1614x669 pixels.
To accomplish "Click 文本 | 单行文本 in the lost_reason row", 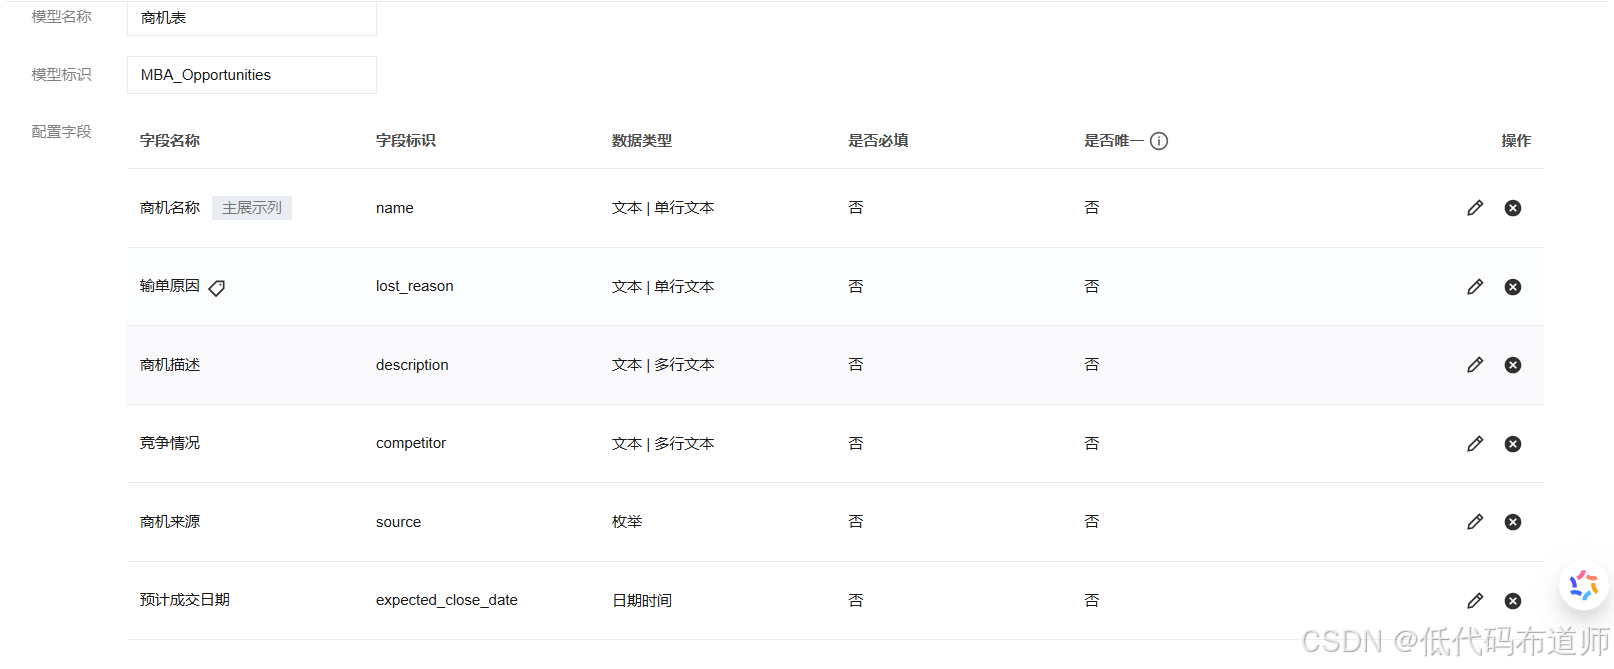I will [663, 287].
